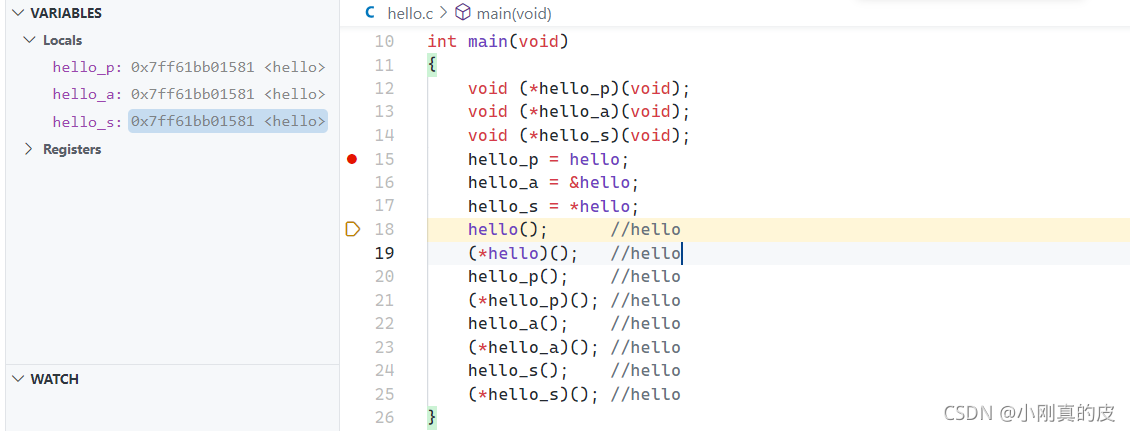Click '(*hello)();' on line 19
The height and width of the screenshot is (431, 1130).
pyautogui.click(x=523, y=253)
